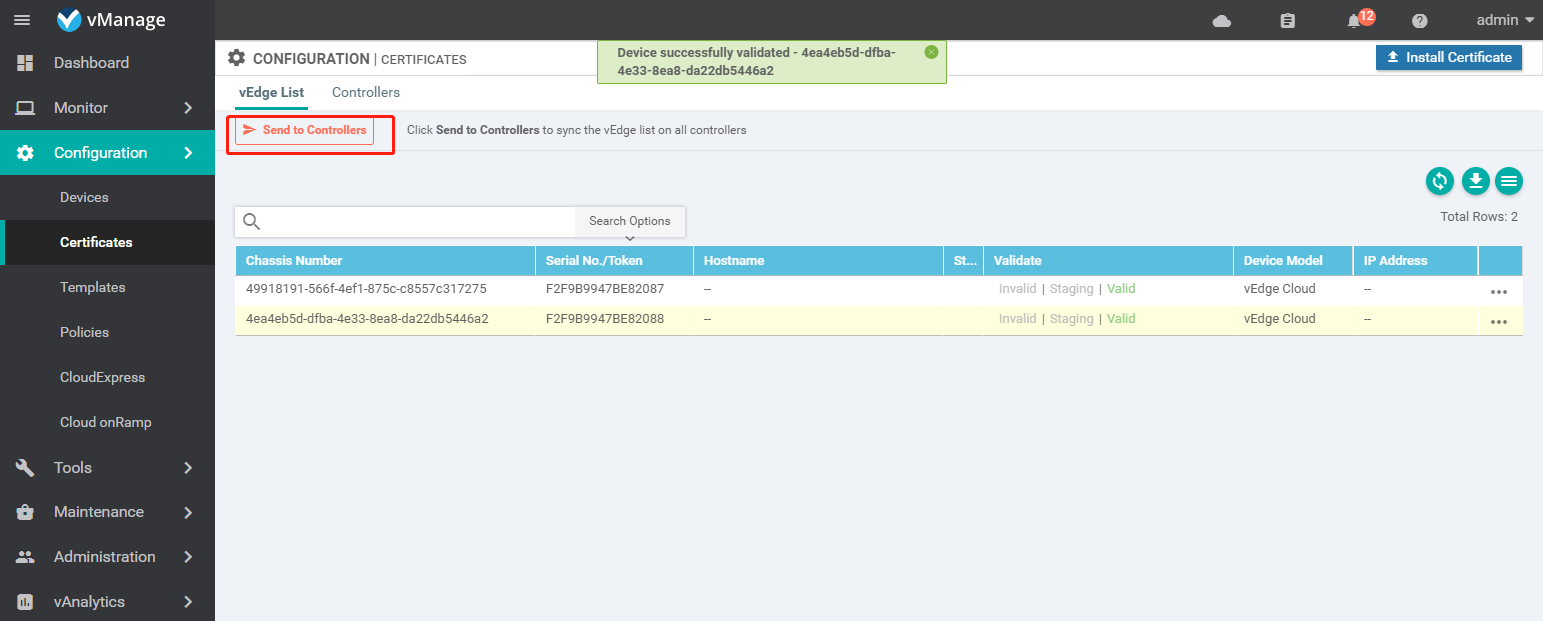Select chassis 49918191-566f-4ef1-875c-c8557c317275
This screenshot has width=1543, height=621.
[366, 289]
